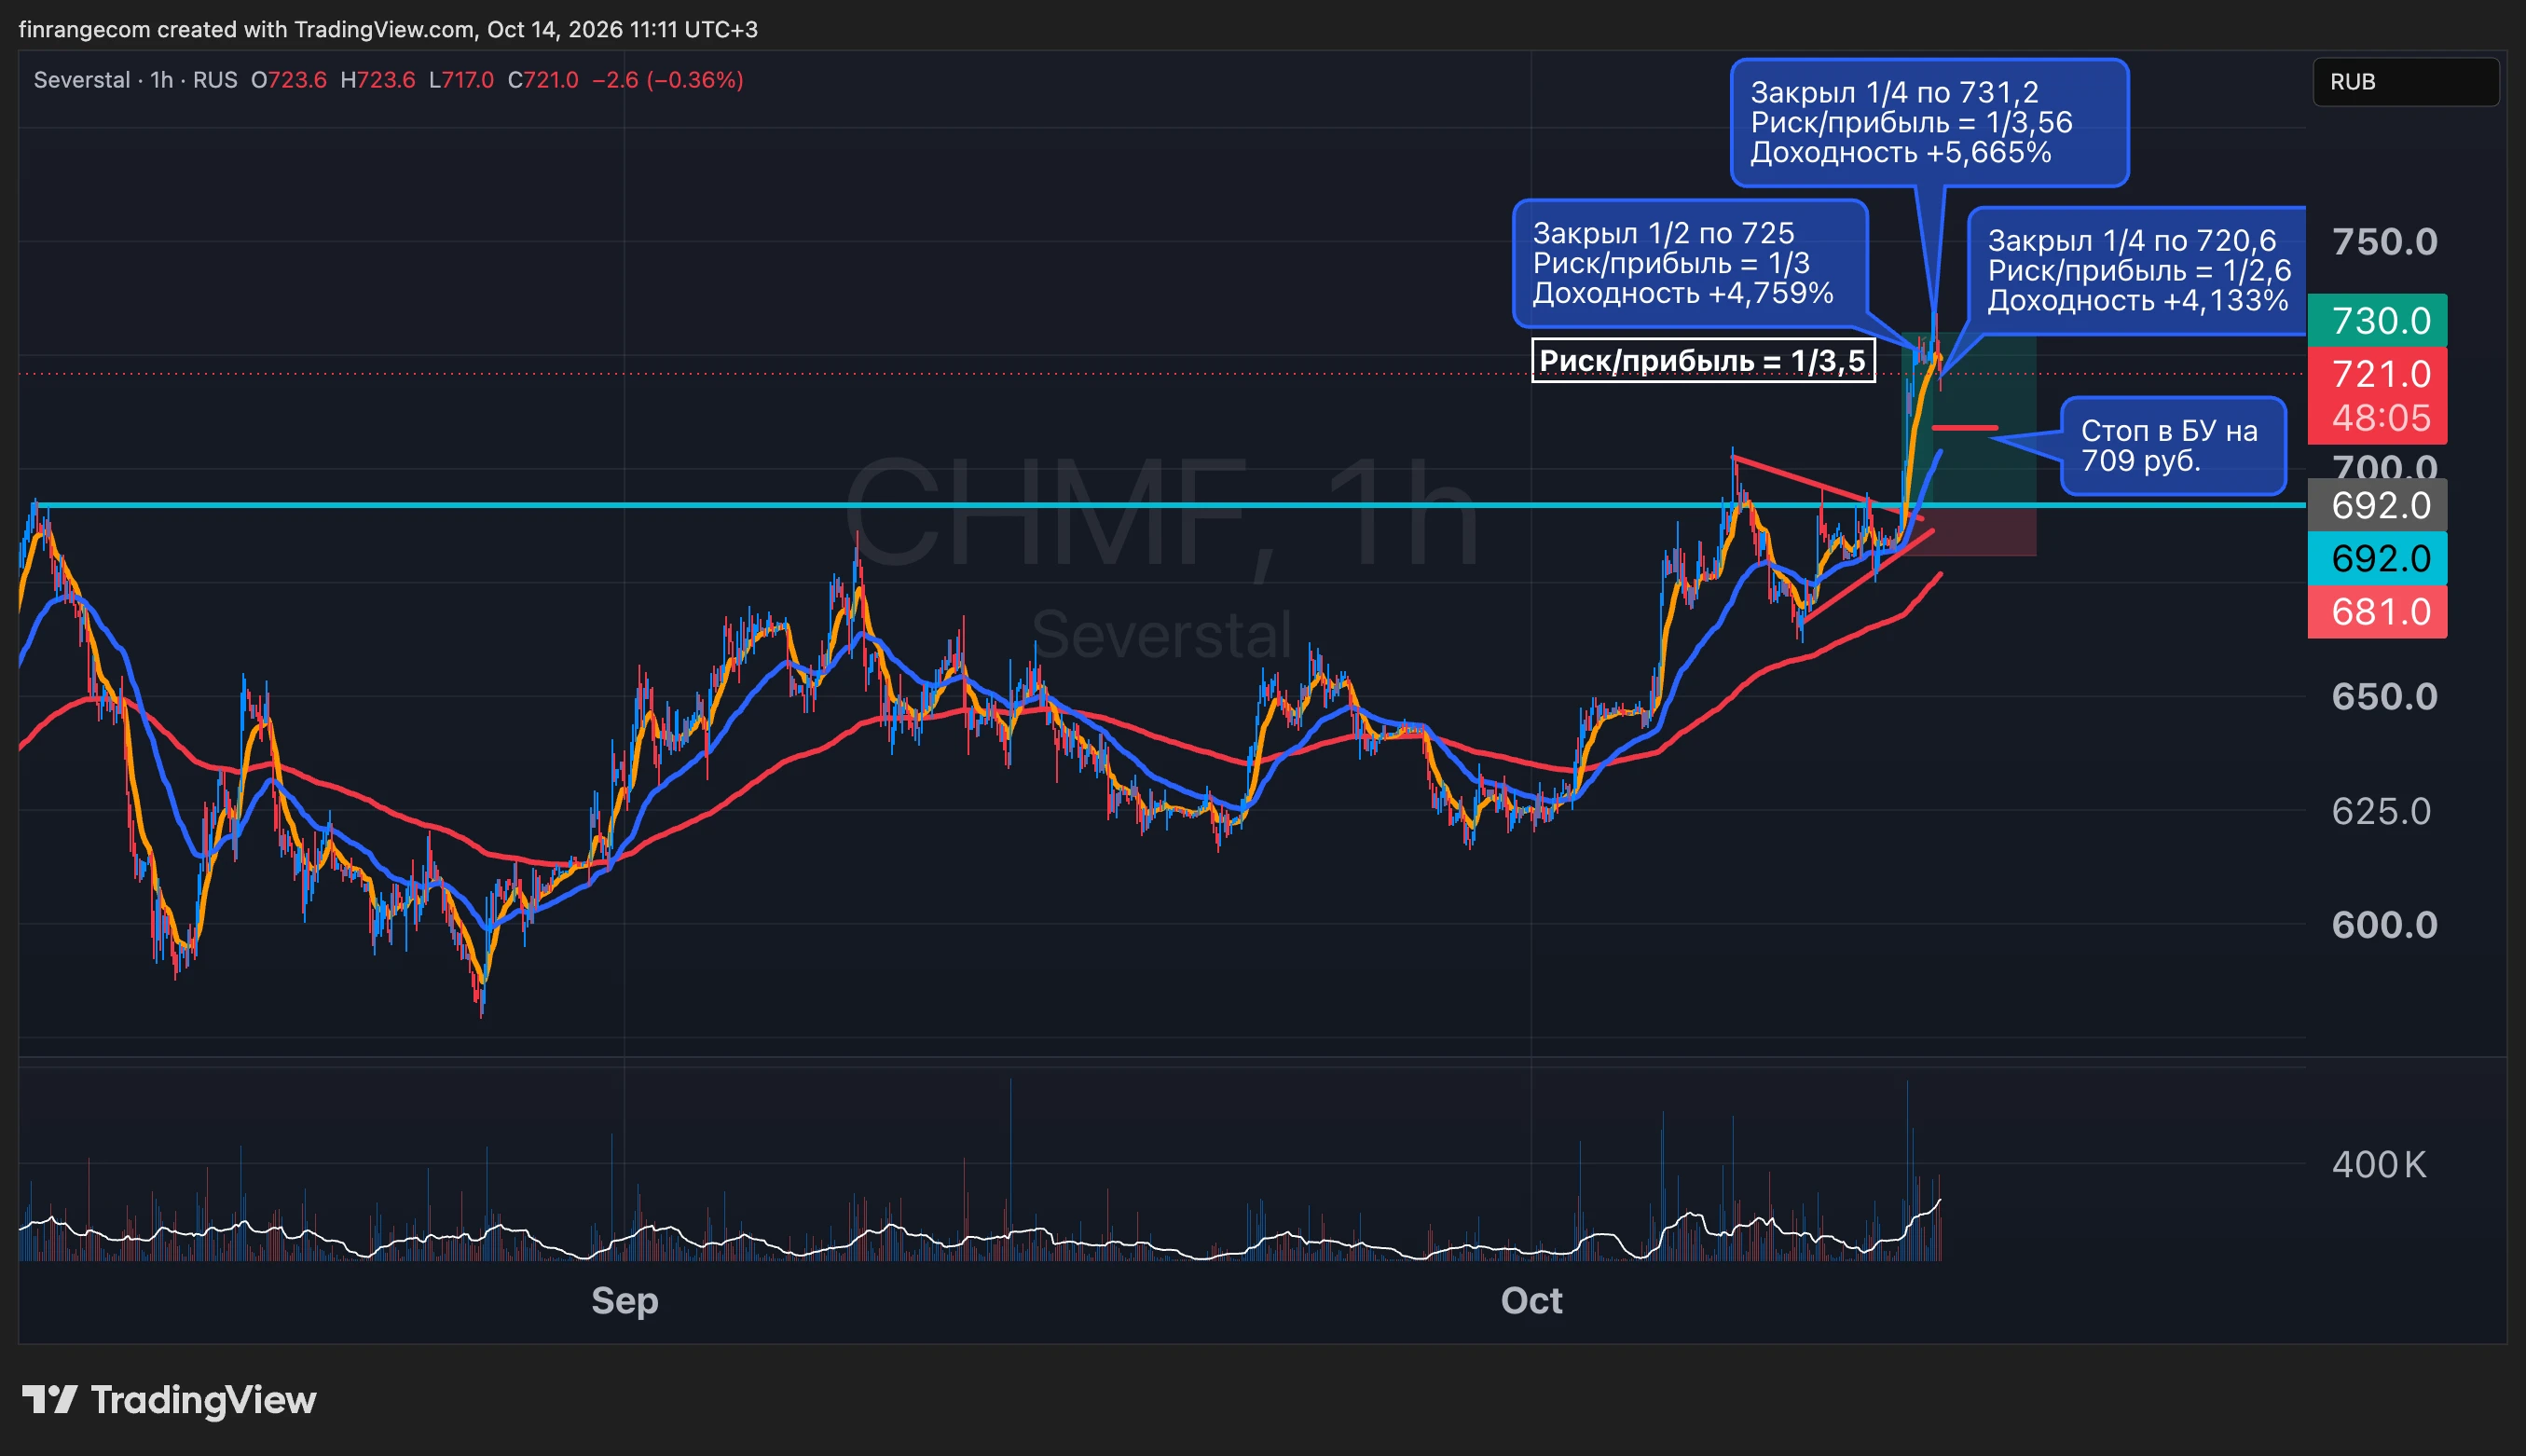Screen dimensions: 2526x1456
Task: Select the 'Риск/прибыль = 1/3,5' text box
Action: pos(1702,360)
